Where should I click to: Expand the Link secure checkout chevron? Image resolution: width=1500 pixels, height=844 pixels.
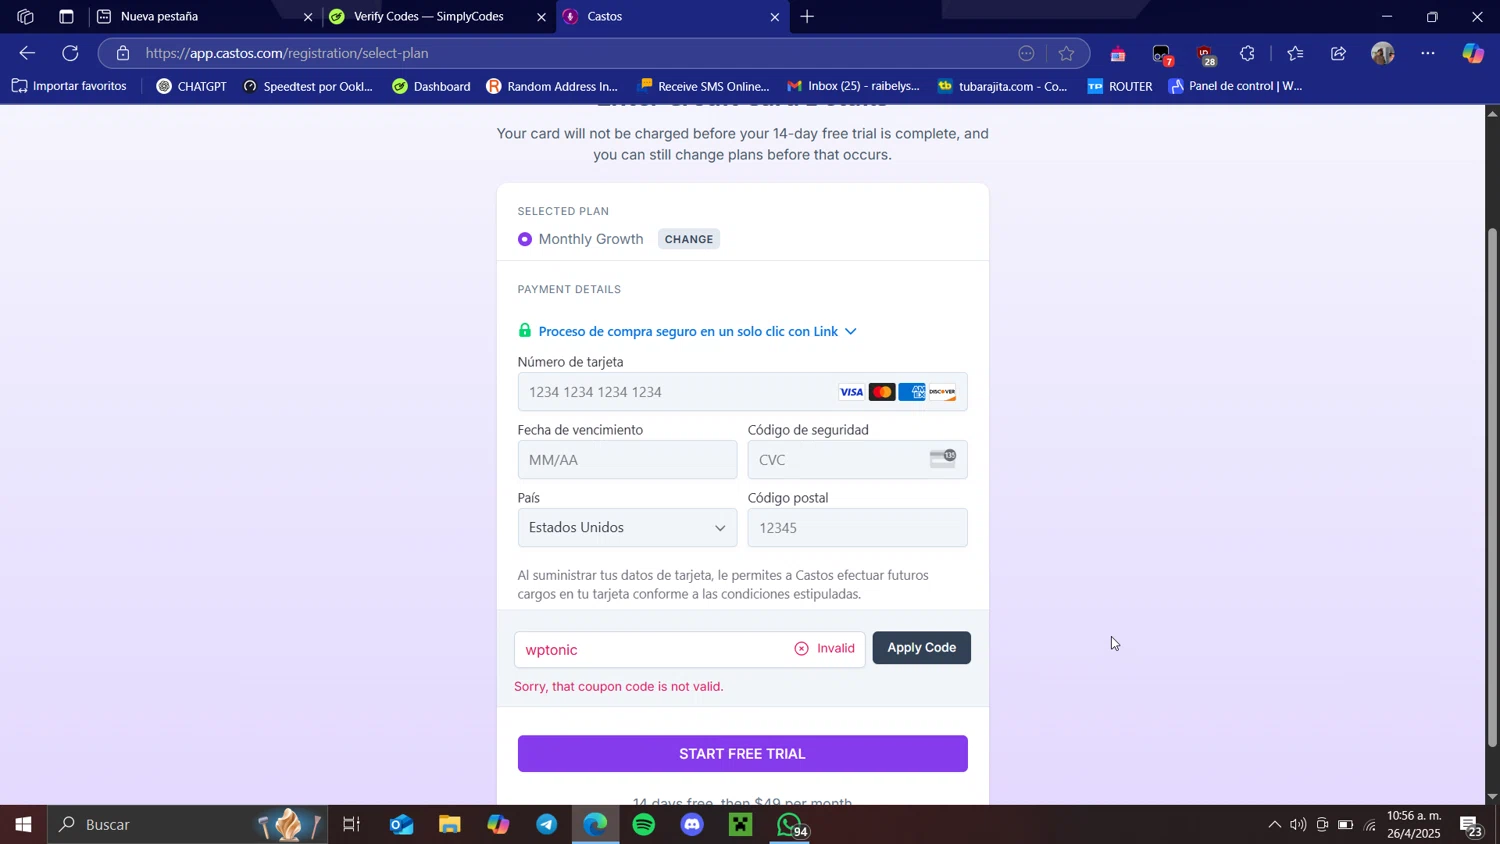[851, 331]
